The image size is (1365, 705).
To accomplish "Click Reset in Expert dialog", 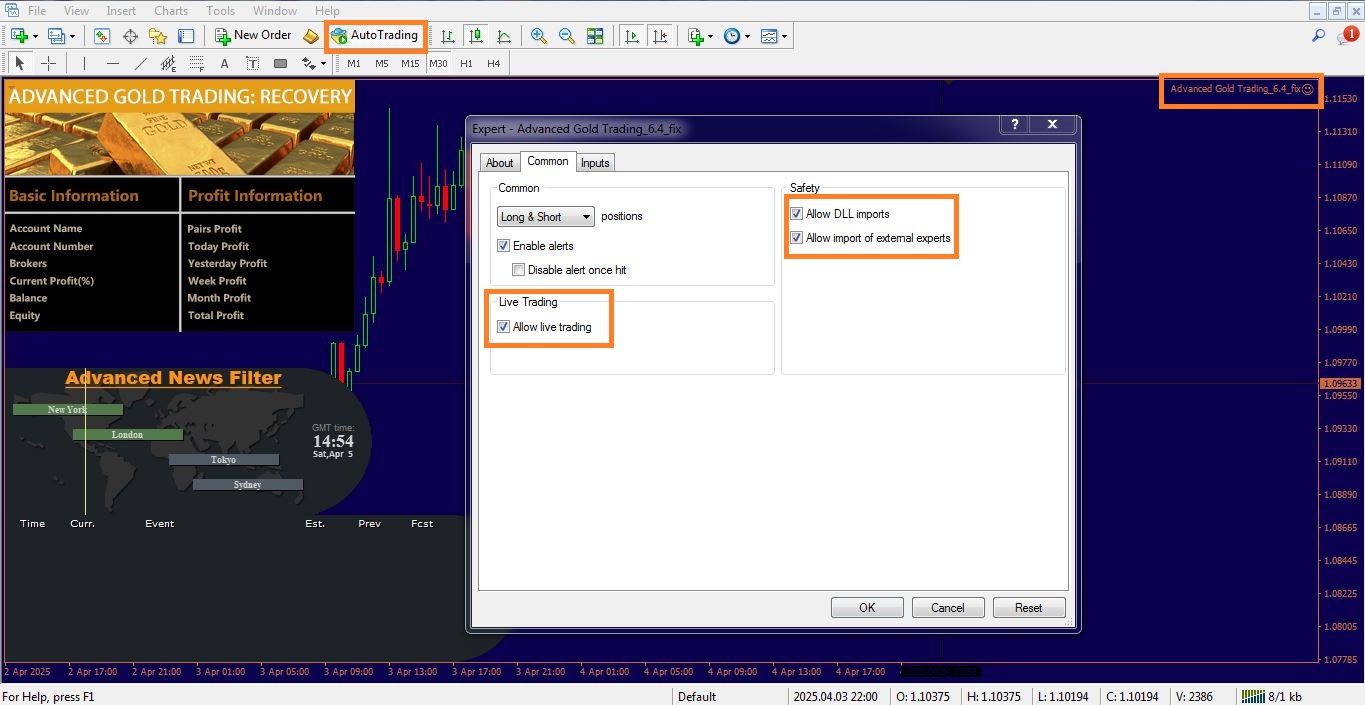I will coord(1029,608).
